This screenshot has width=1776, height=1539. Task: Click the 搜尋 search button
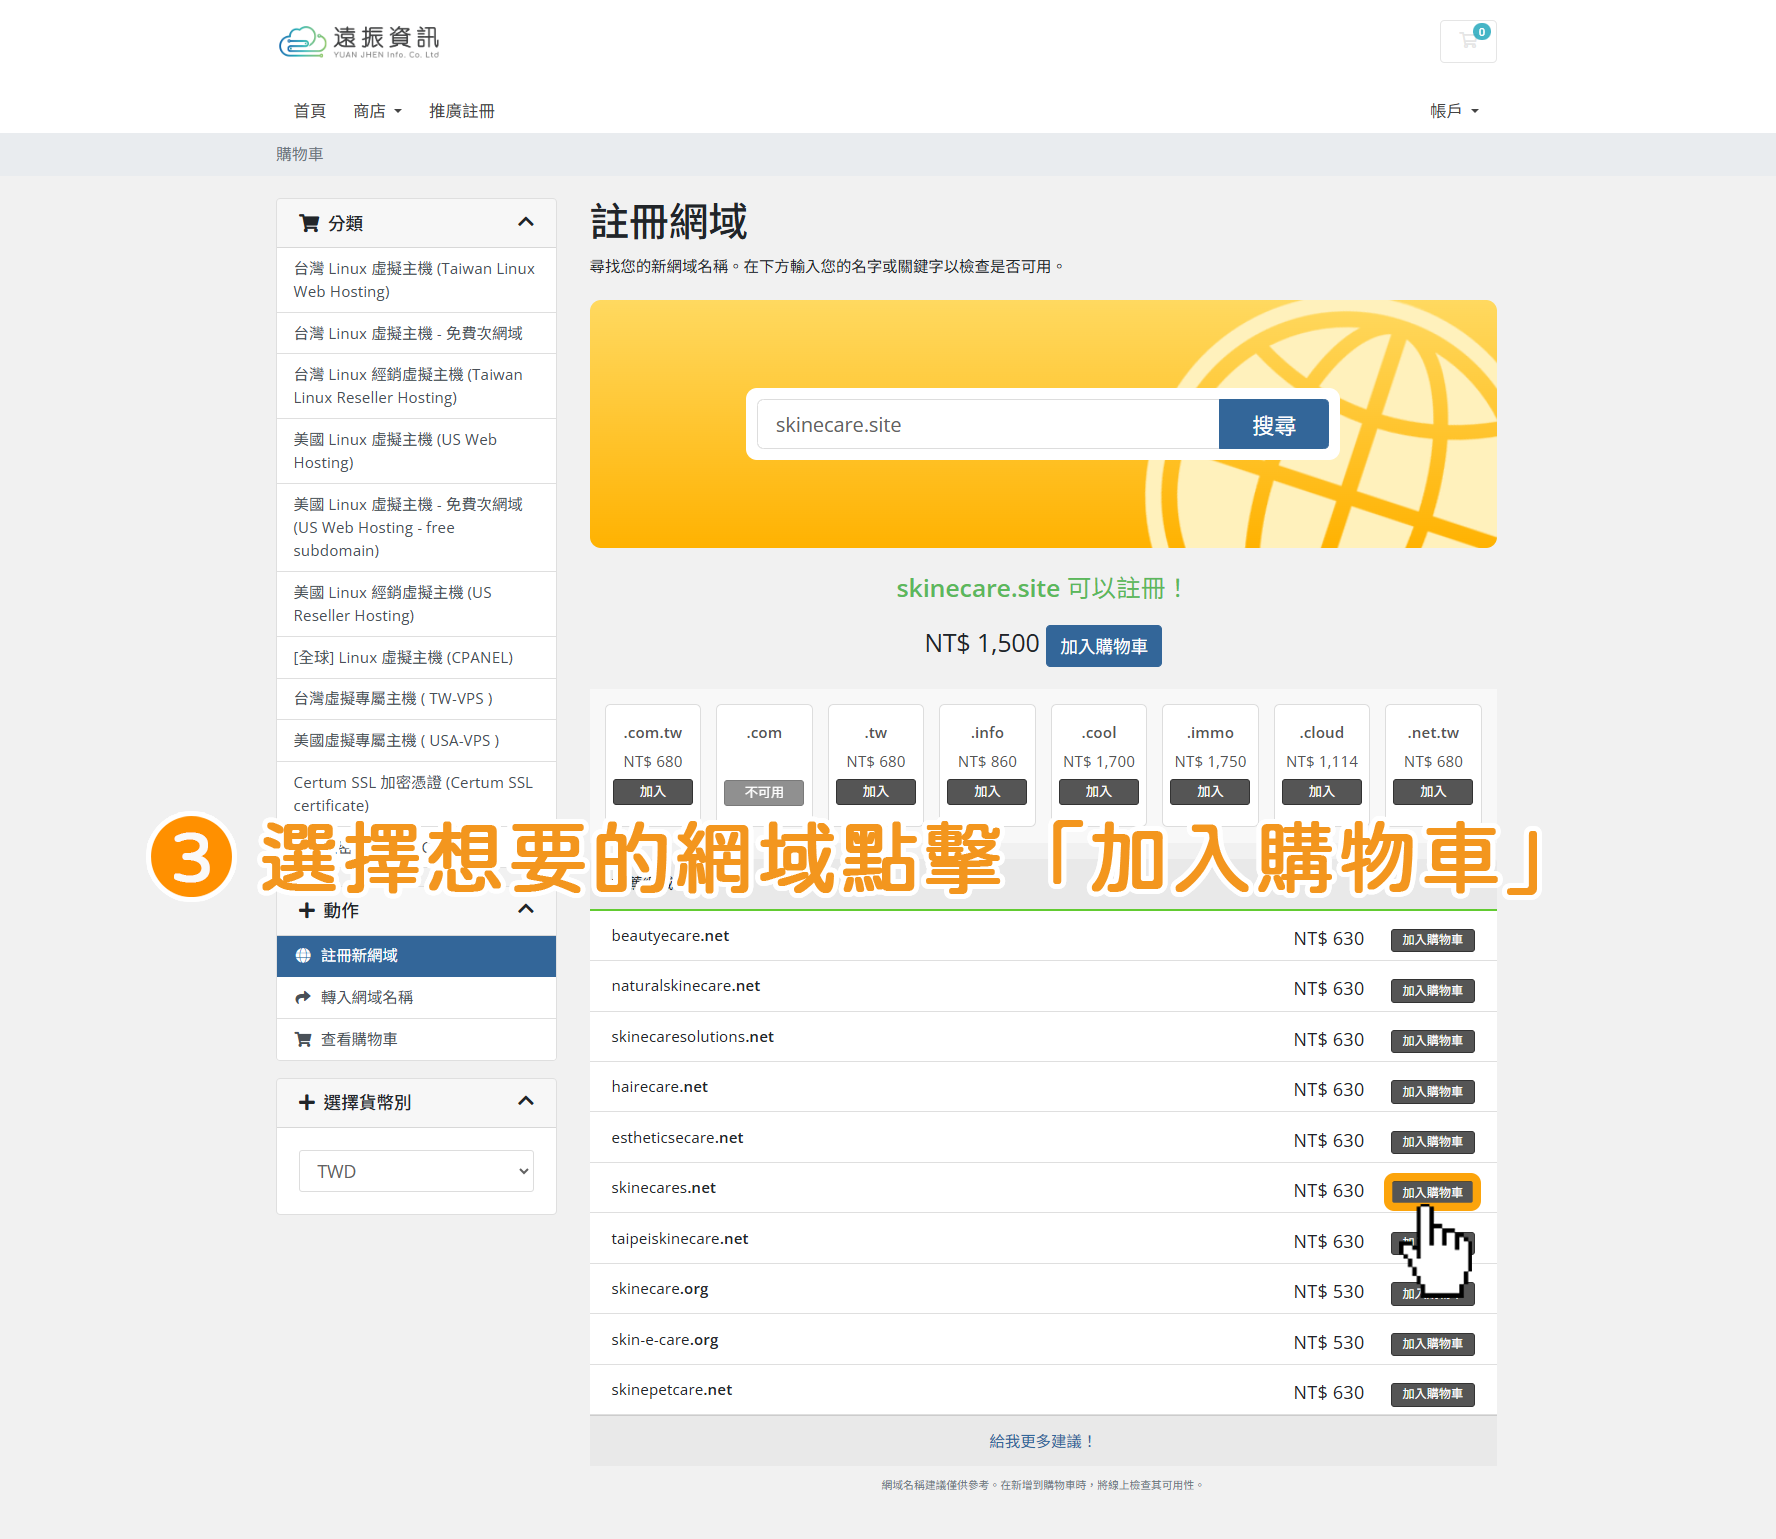tap(1273, 424)
